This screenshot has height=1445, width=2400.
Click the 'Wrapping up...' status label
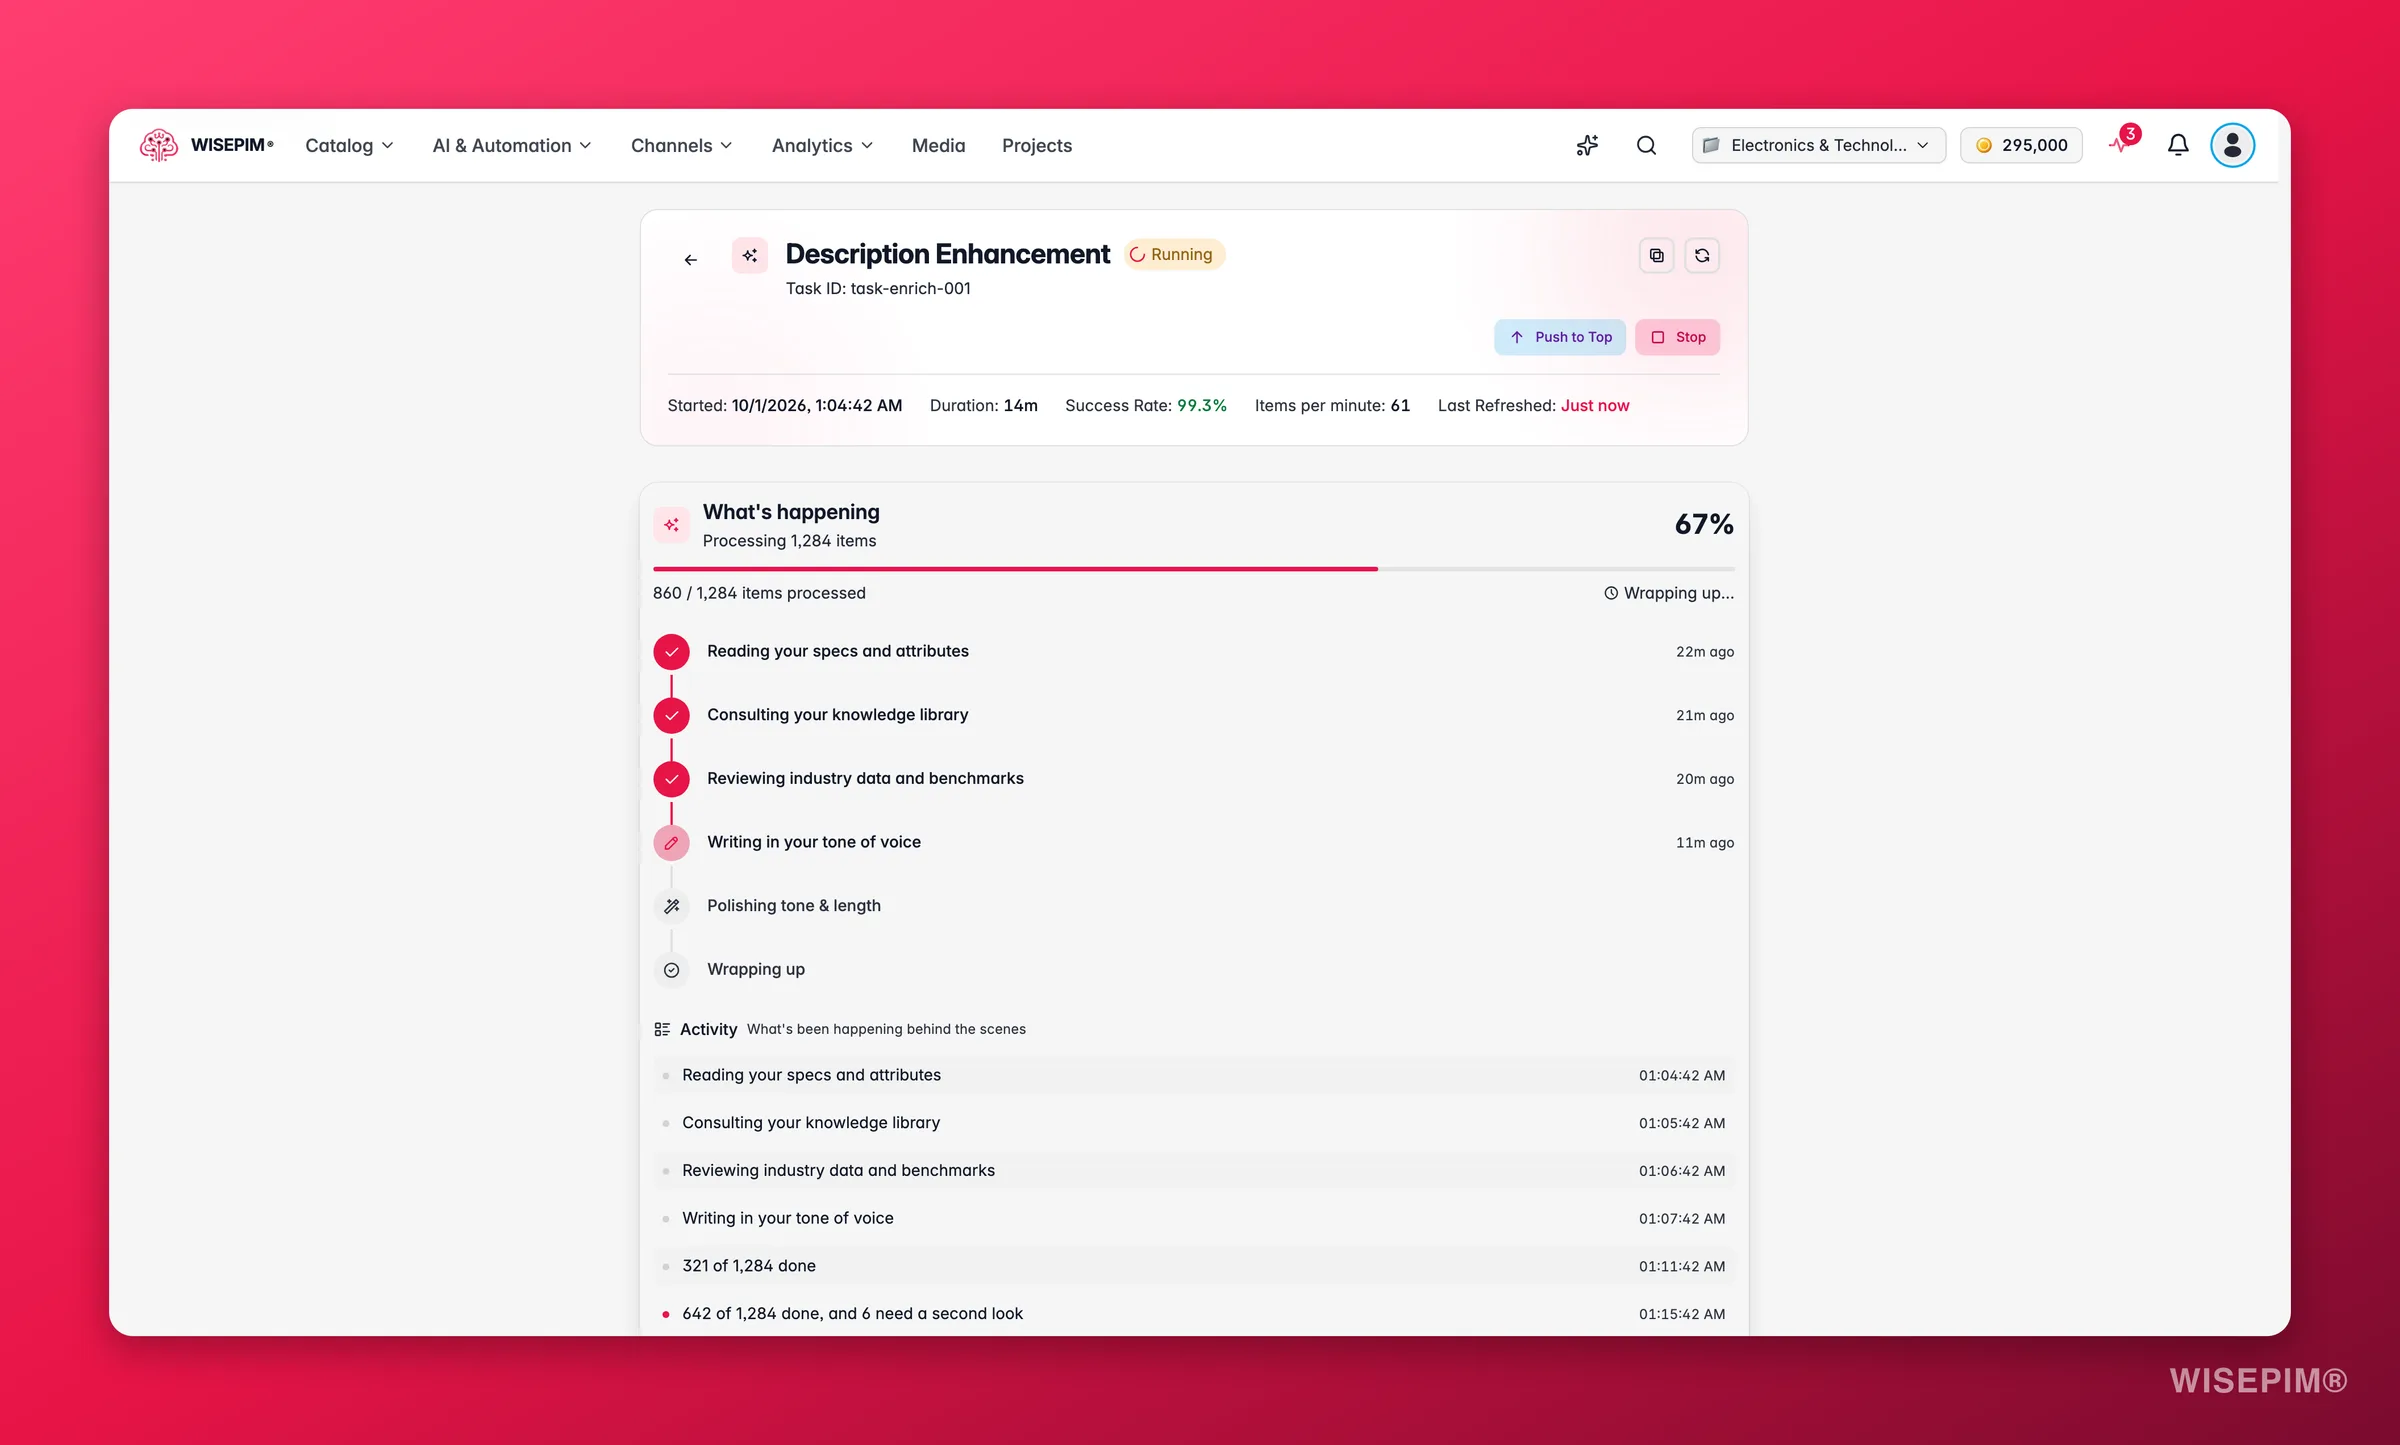point(1669,593)
